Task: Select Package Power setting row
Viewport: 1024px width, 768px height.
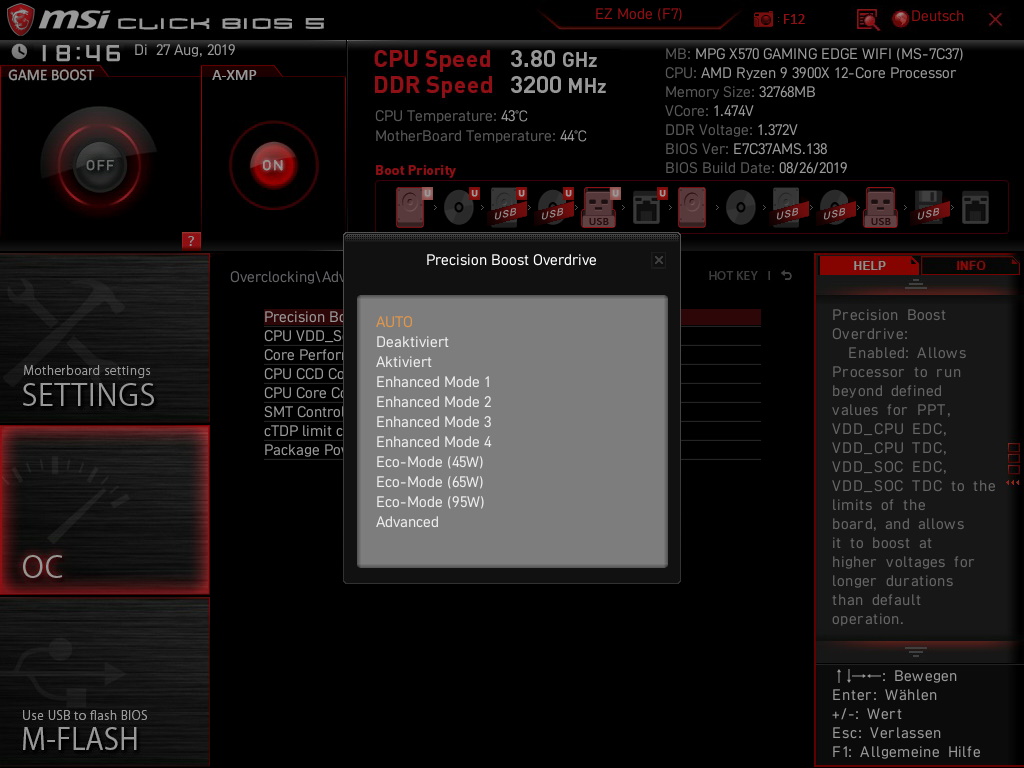Action: 512,449
